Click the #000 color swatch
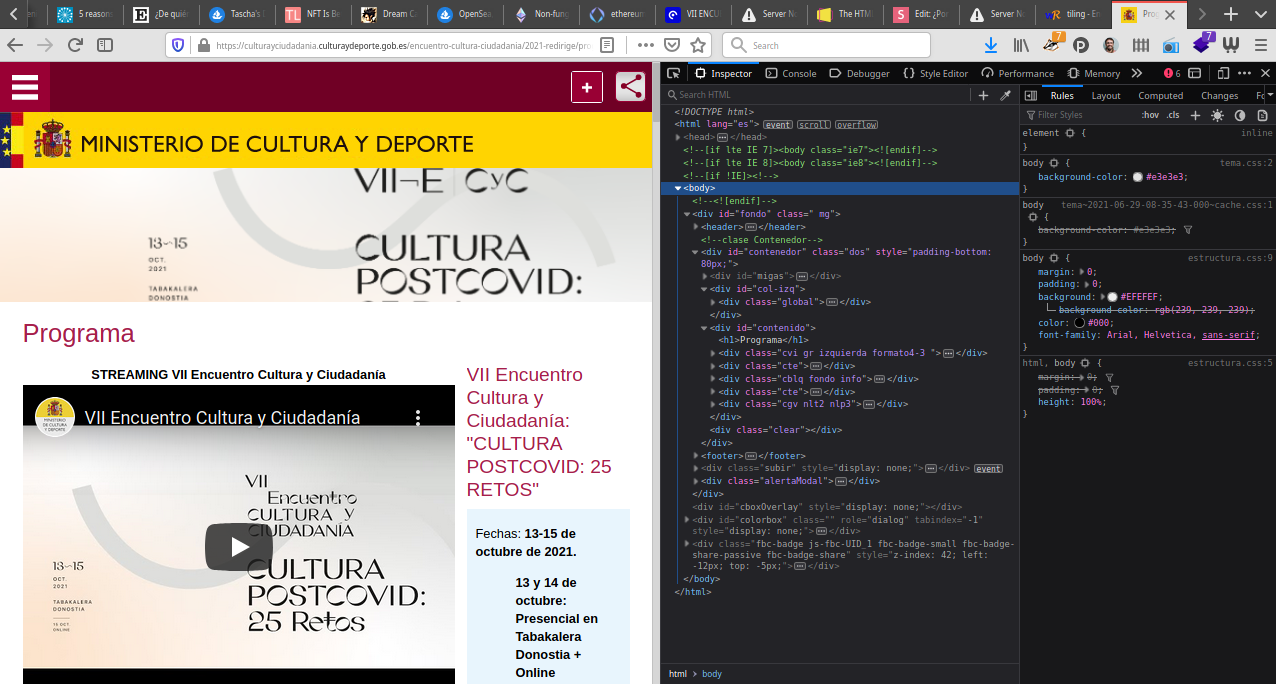 tap(1080, 323)
